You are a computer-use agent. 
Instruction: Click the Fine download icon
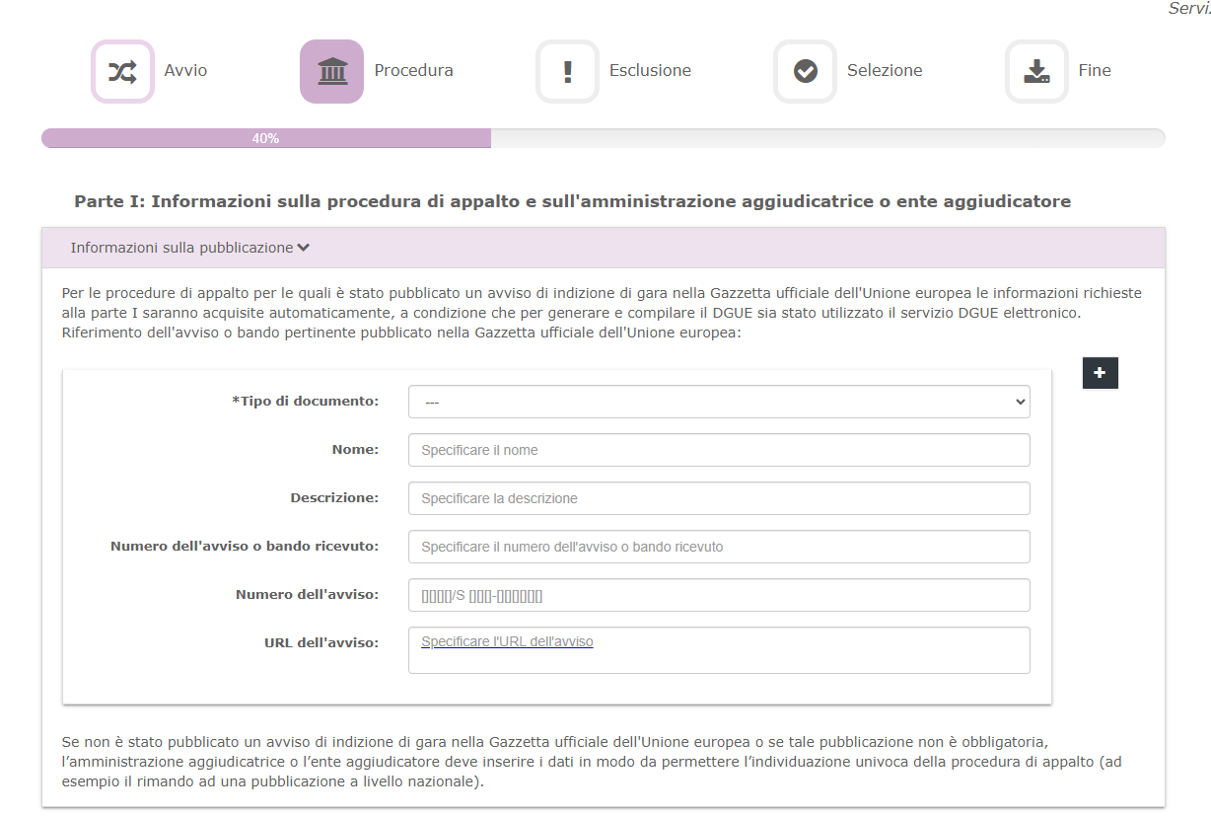(x=1036, y=71)
